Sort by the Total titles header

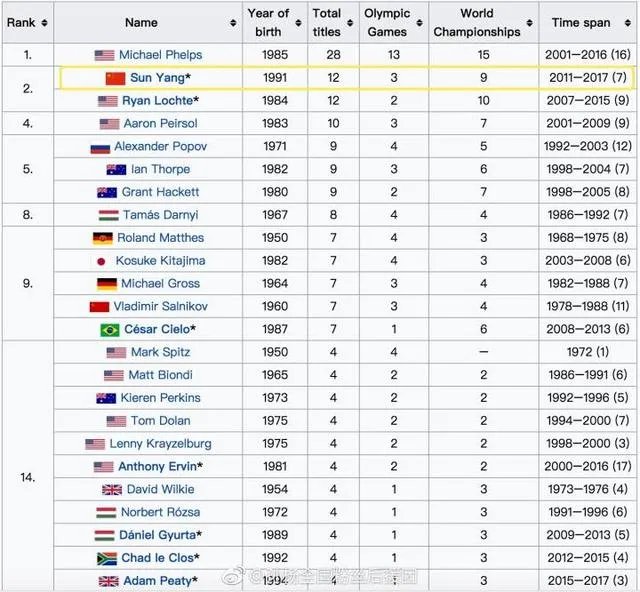(x=326, y=22)
